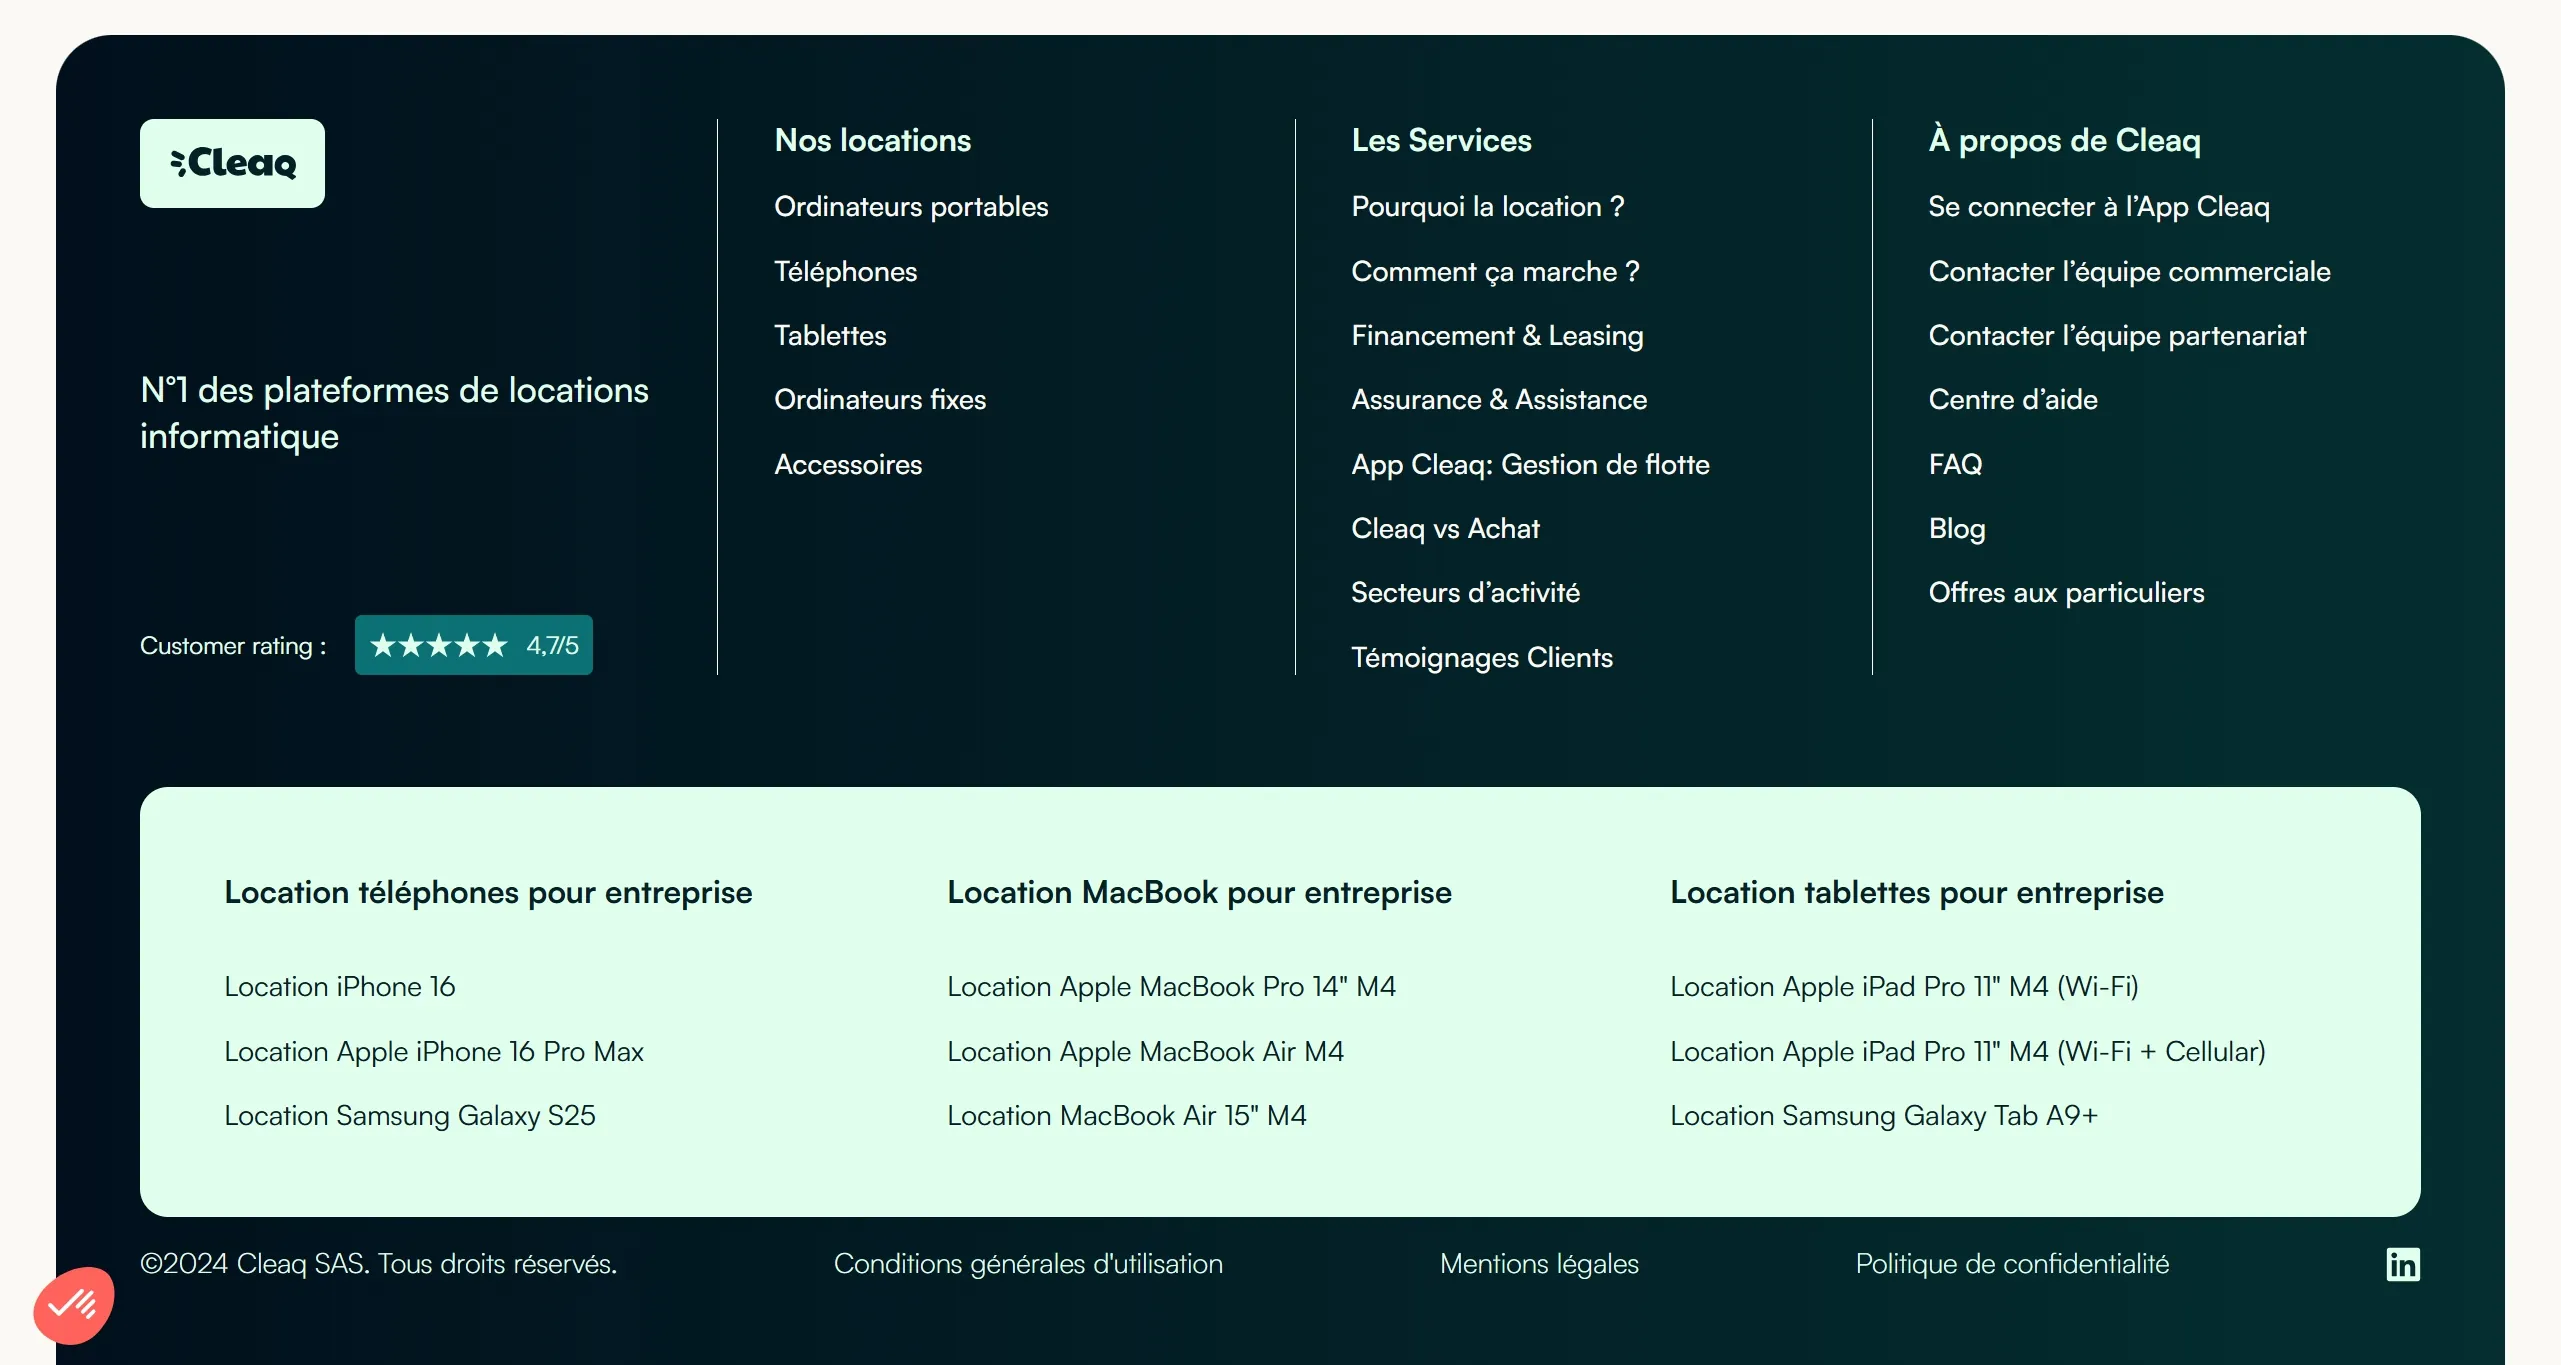Click Se connecter à l'App Cleaq
Viewport: 2561px width, 1365px height.
(2098, 206)
